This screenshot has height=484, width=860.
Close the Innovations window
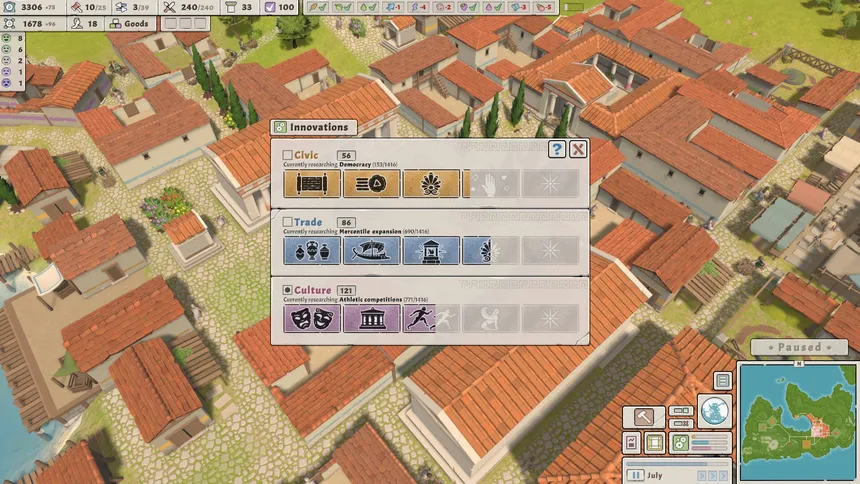click(x=578, y=149)
